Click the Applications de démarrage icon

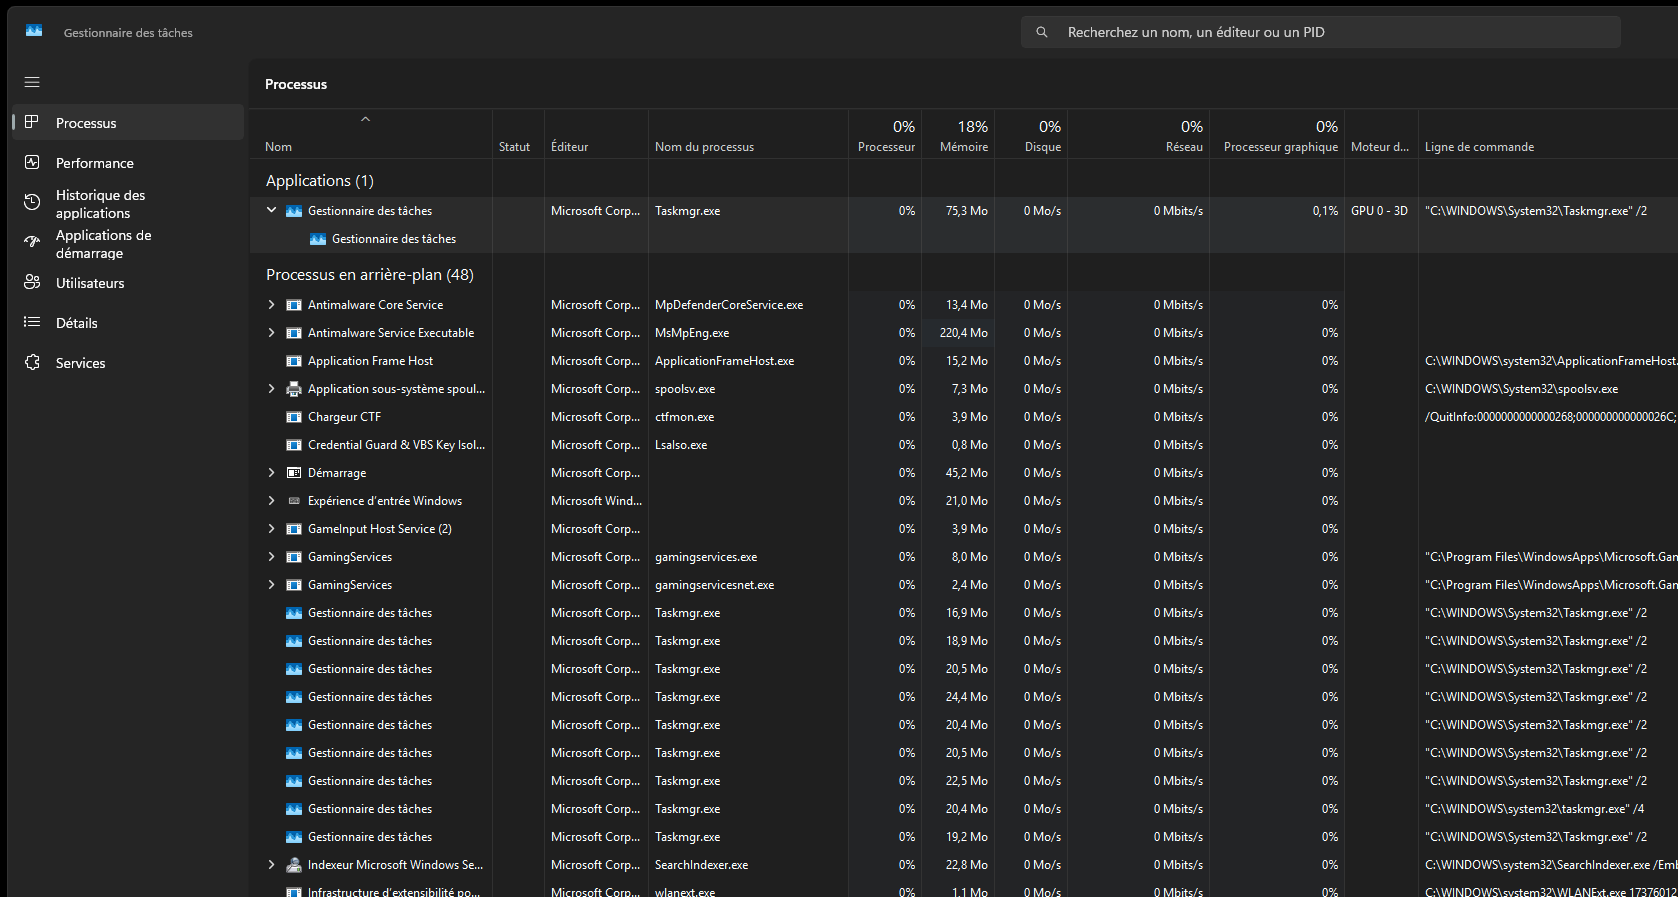coord(32,243)
